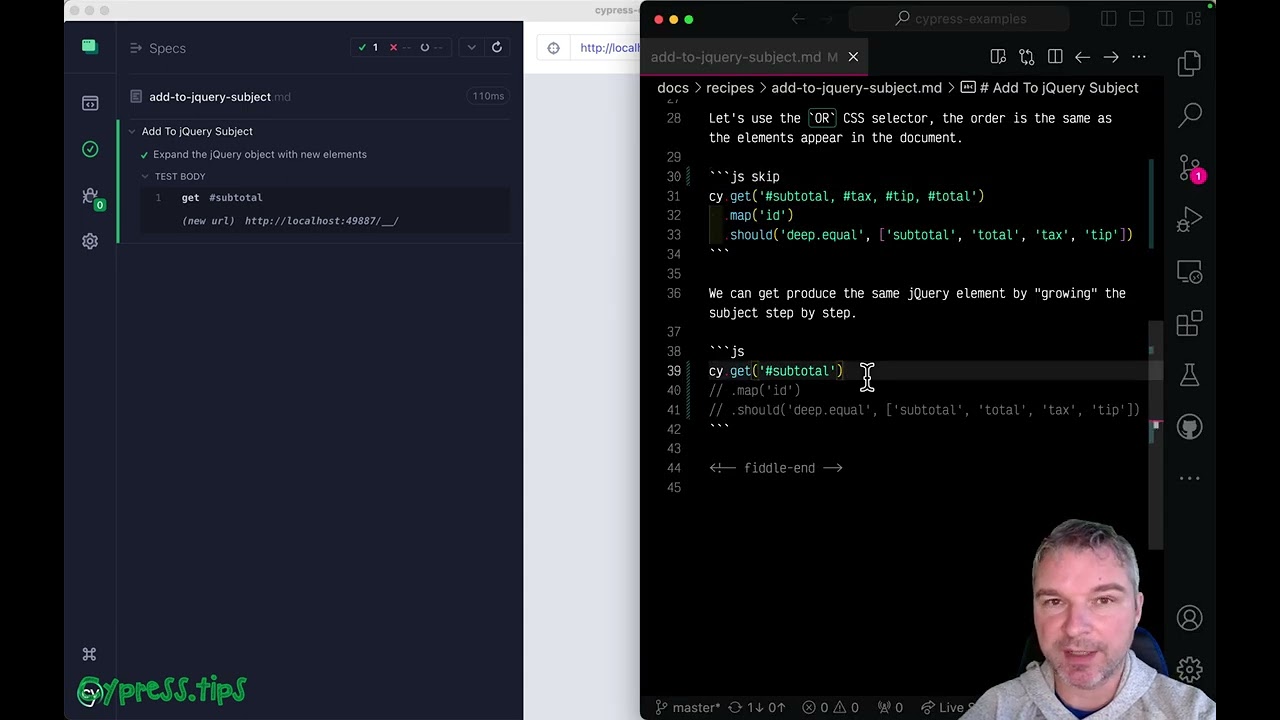Open GitHub view in activity bar
Screen dimensions: 1280x720
tap(1189, 427)
